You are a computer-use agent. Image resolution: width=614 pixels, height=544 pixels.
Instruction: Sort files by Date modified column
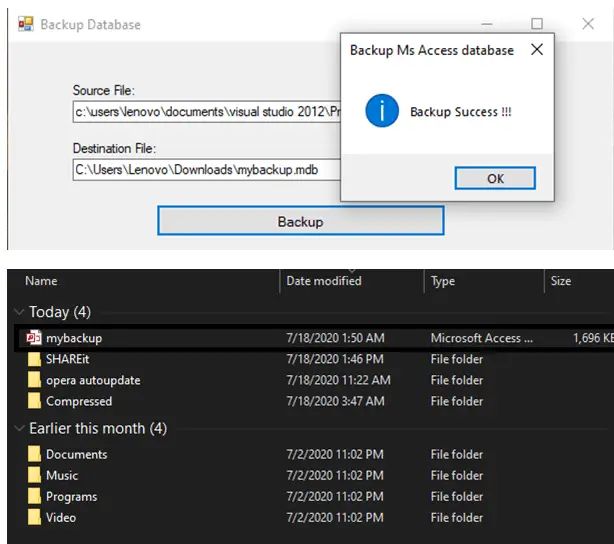coord(324,281)
